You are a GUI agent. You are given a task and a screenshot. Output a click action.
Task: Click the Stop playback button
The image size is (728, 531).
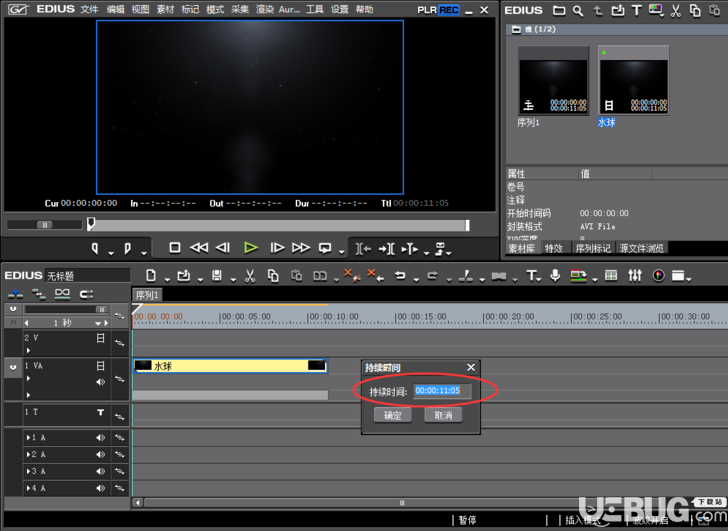(x=175, y=248)
